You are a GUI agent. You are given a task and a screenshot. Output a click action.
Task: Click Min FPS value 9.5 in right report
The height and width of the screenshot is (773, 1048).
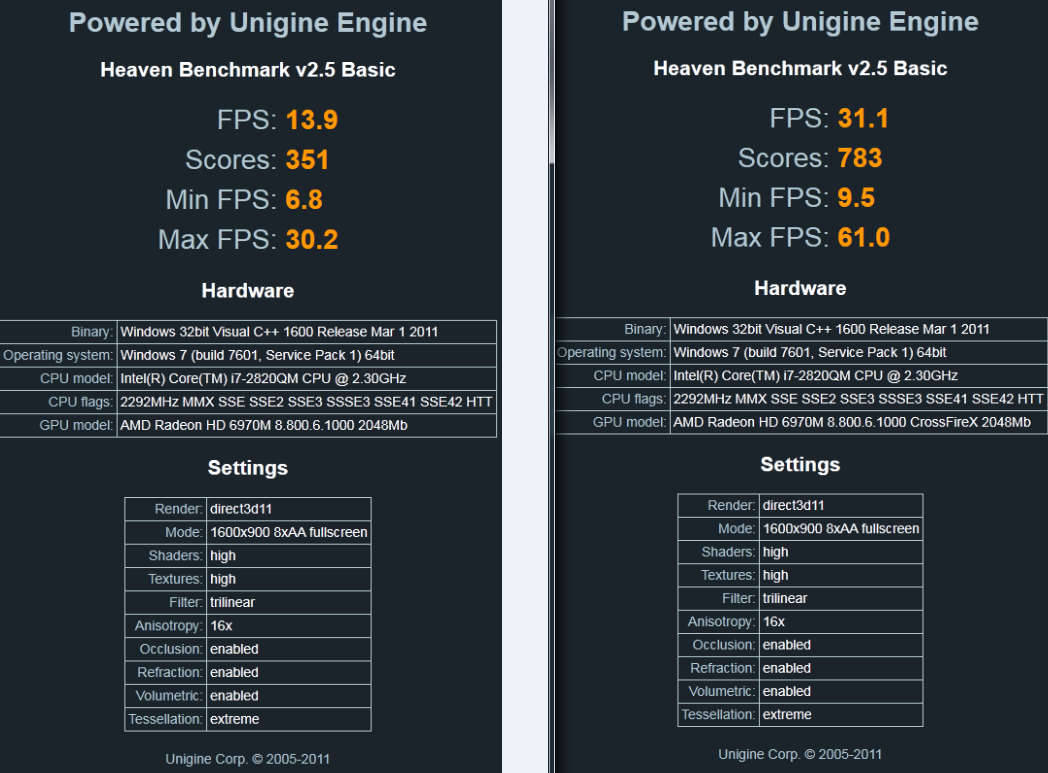856,198
